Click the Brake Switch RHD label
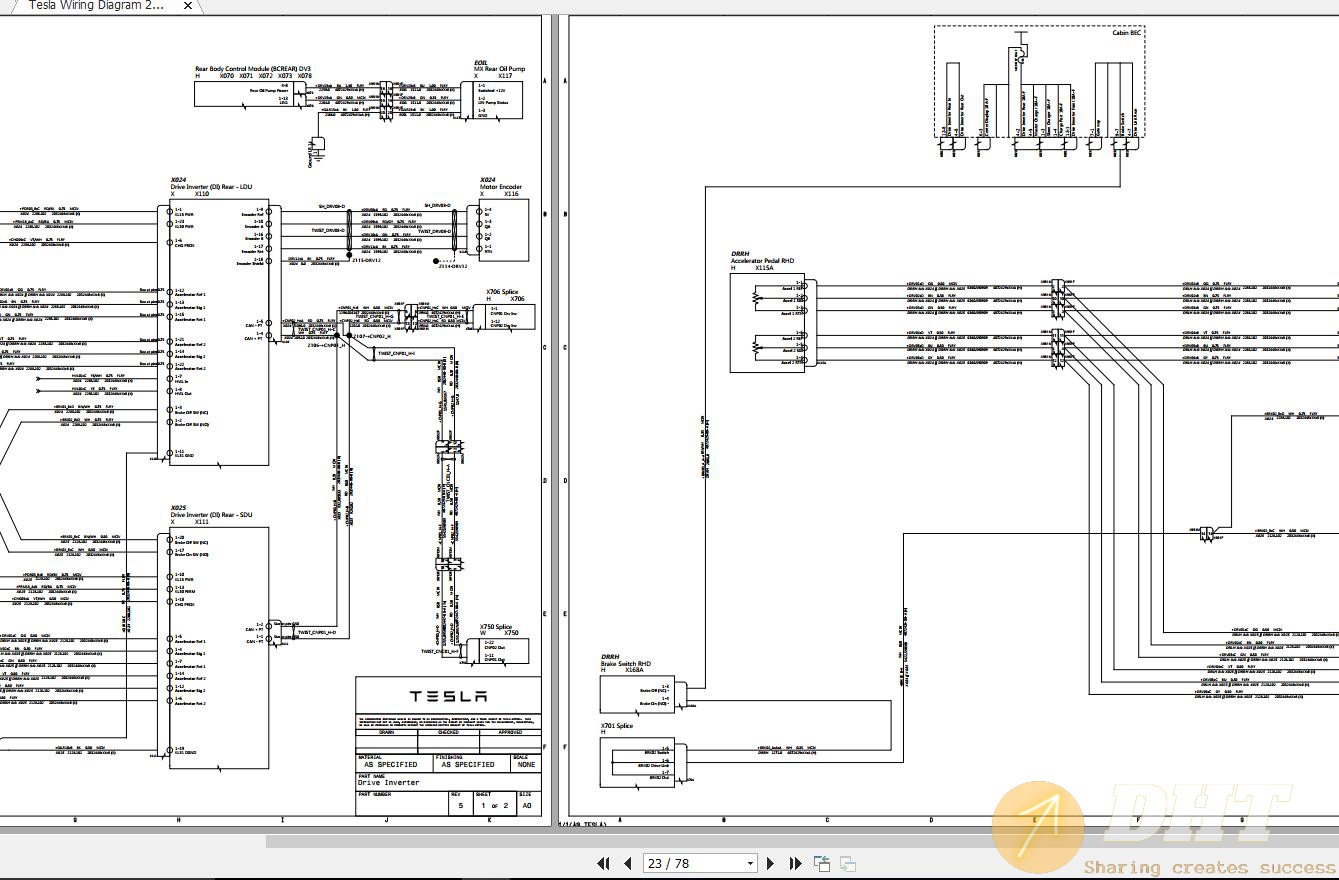1339x880 pixels. coord(626,664)
